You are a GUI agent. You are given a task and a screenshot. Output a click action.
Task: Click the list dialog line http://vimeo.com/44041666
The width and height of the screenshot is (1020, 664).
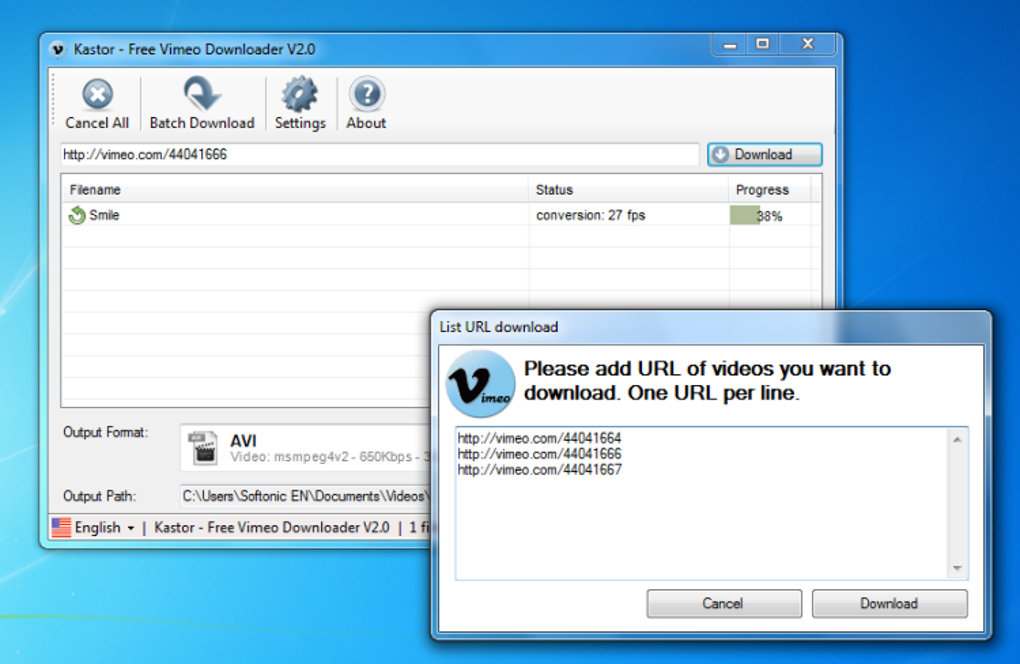[539, 454]
